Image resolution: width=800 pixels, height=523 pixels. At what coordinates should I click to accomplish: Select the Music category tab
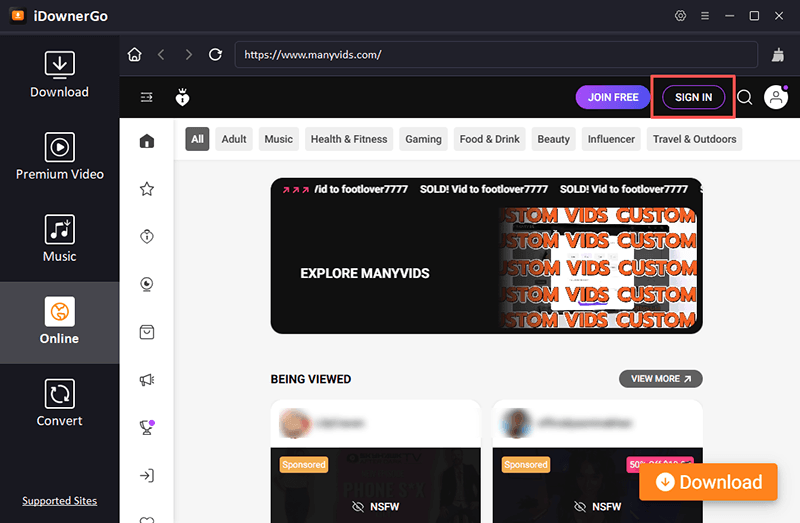279,139
